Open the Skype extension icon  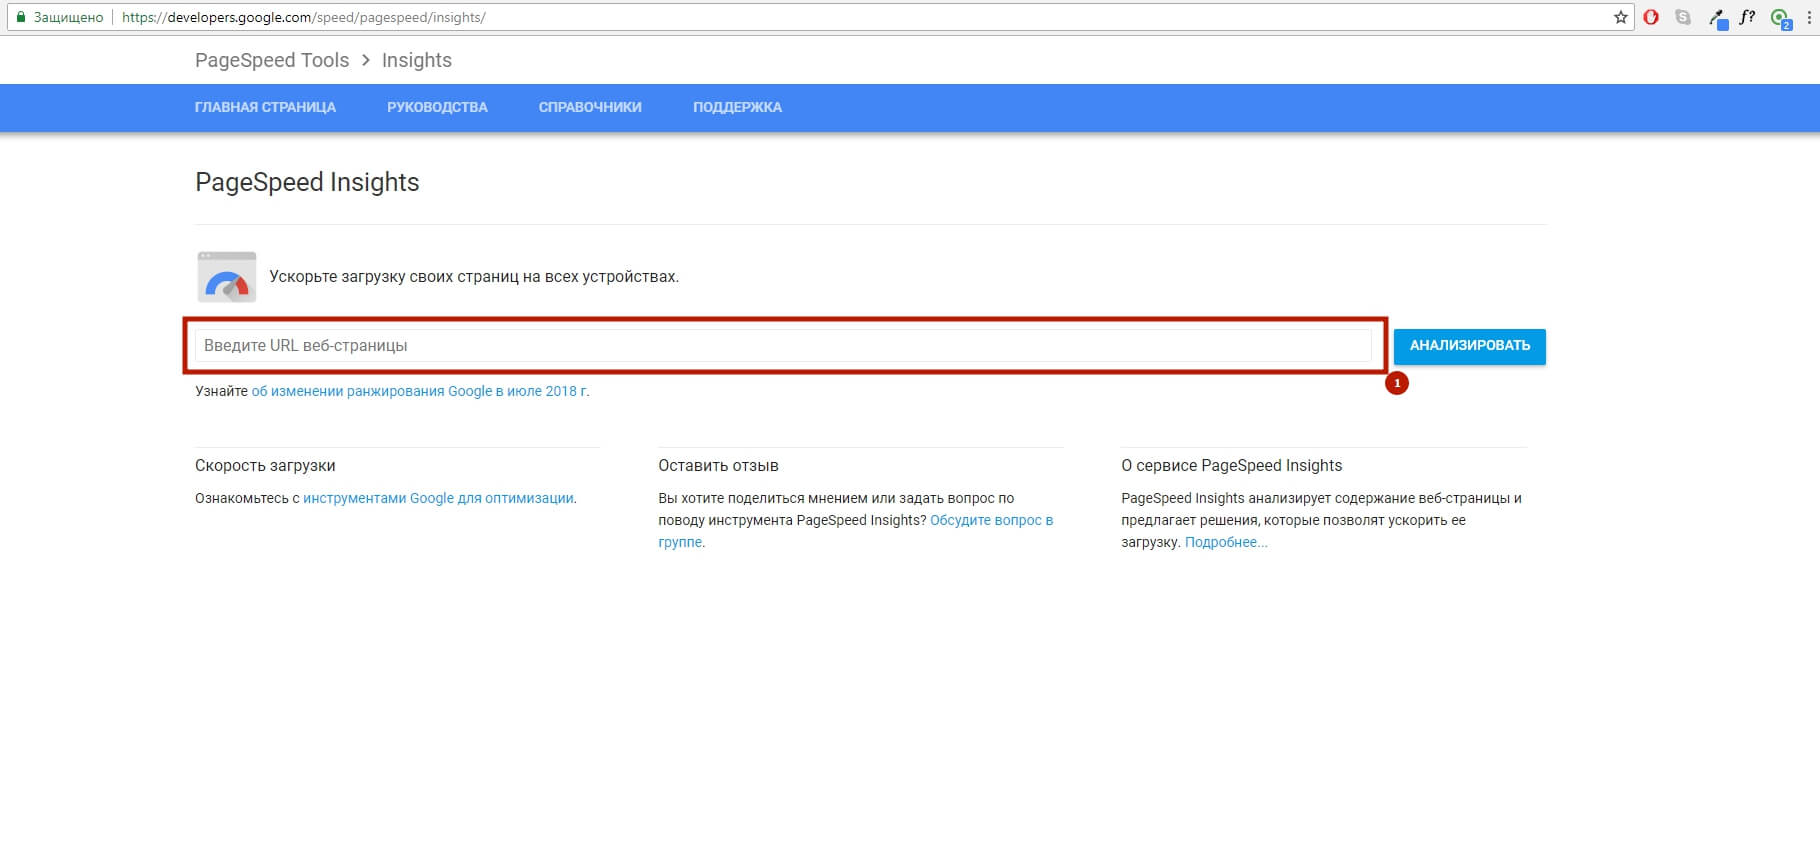coord(1683,17)
